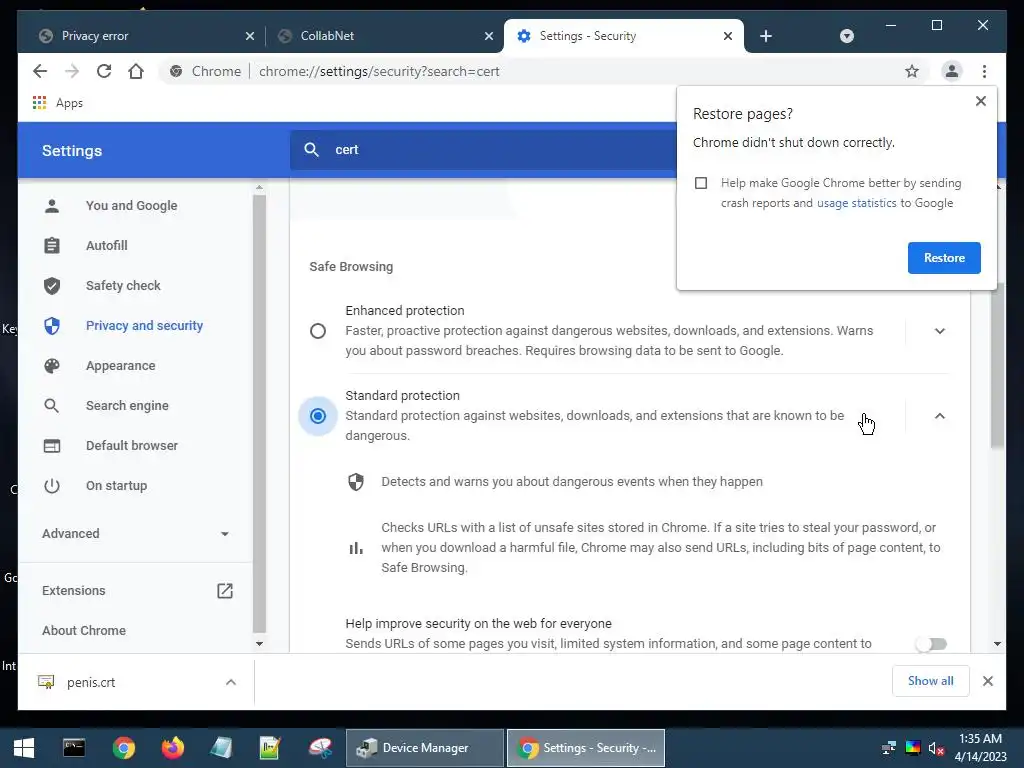This screenshot has height=768, width=1024.
Task: Go back using the browser back arrow
Action: [40, 71]
